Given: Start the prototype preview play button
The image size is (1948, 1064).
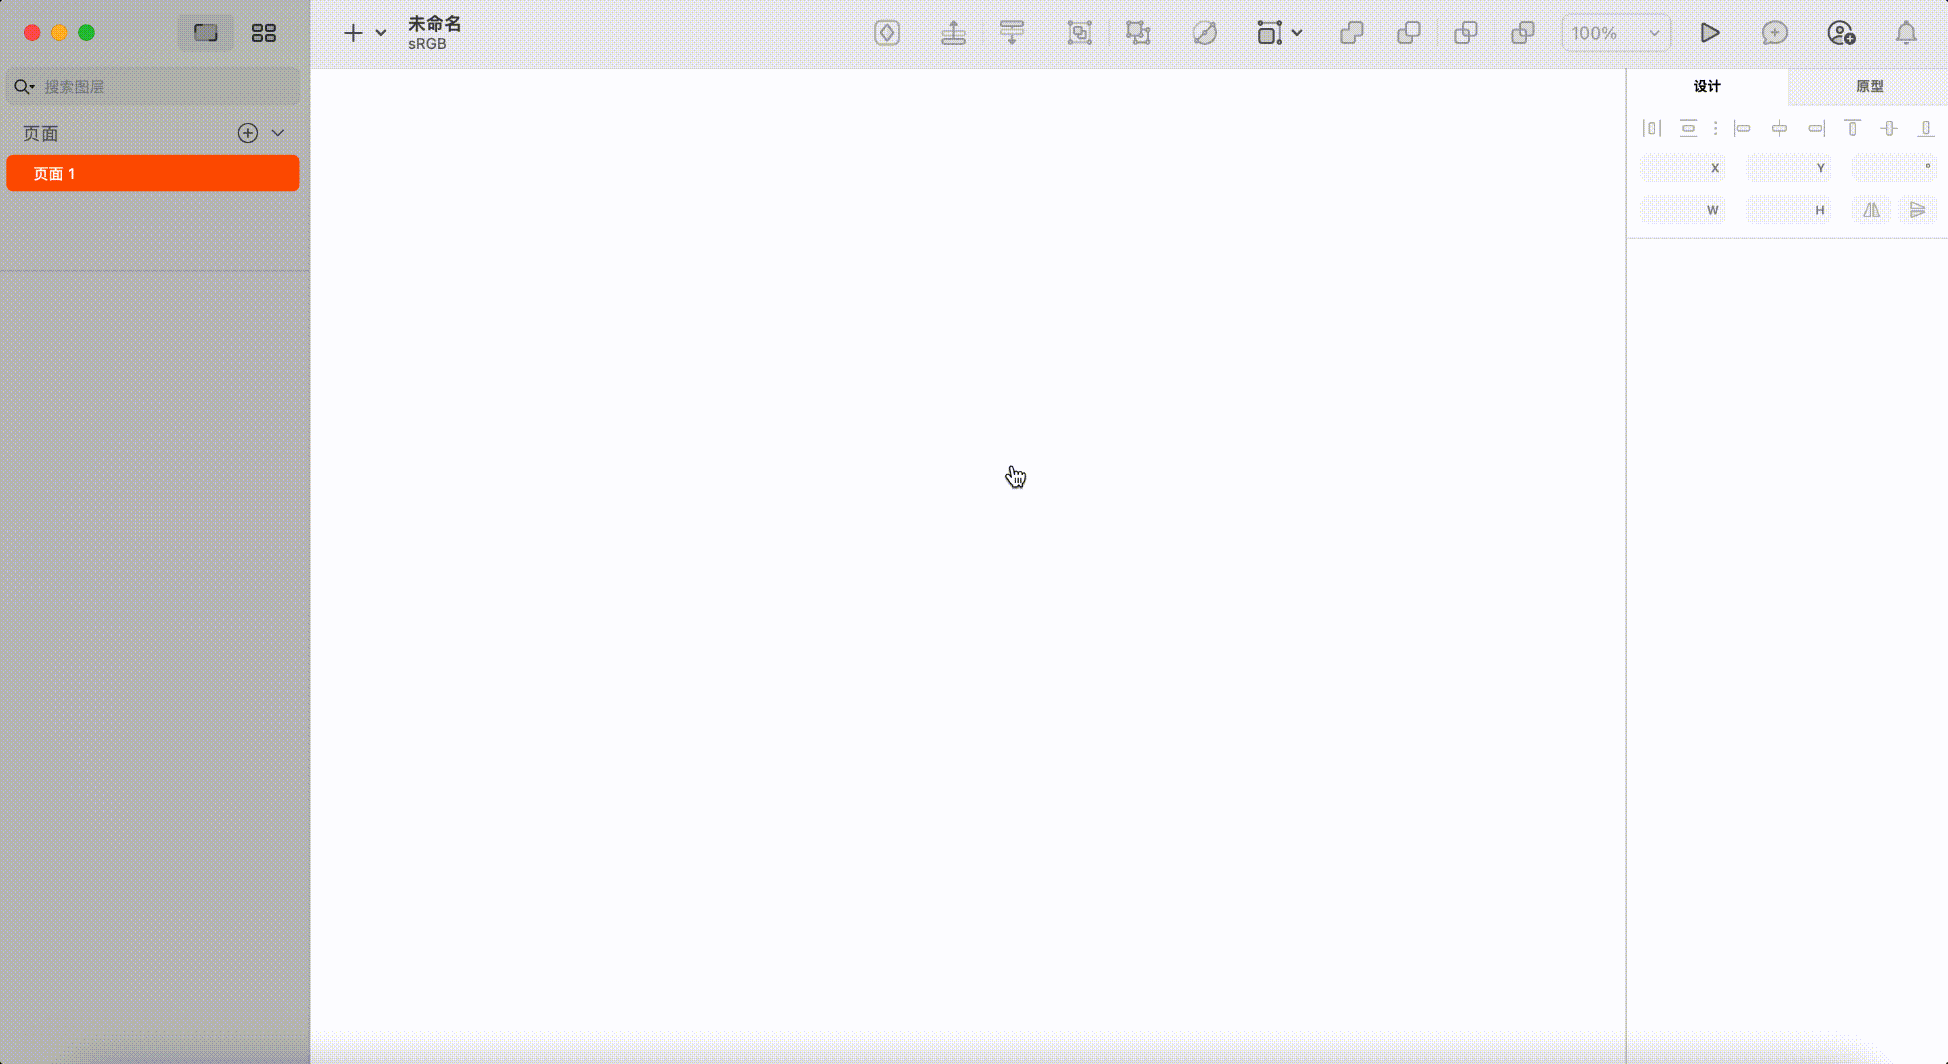Looking at the screenshot, I should (x=1709, y=33).
